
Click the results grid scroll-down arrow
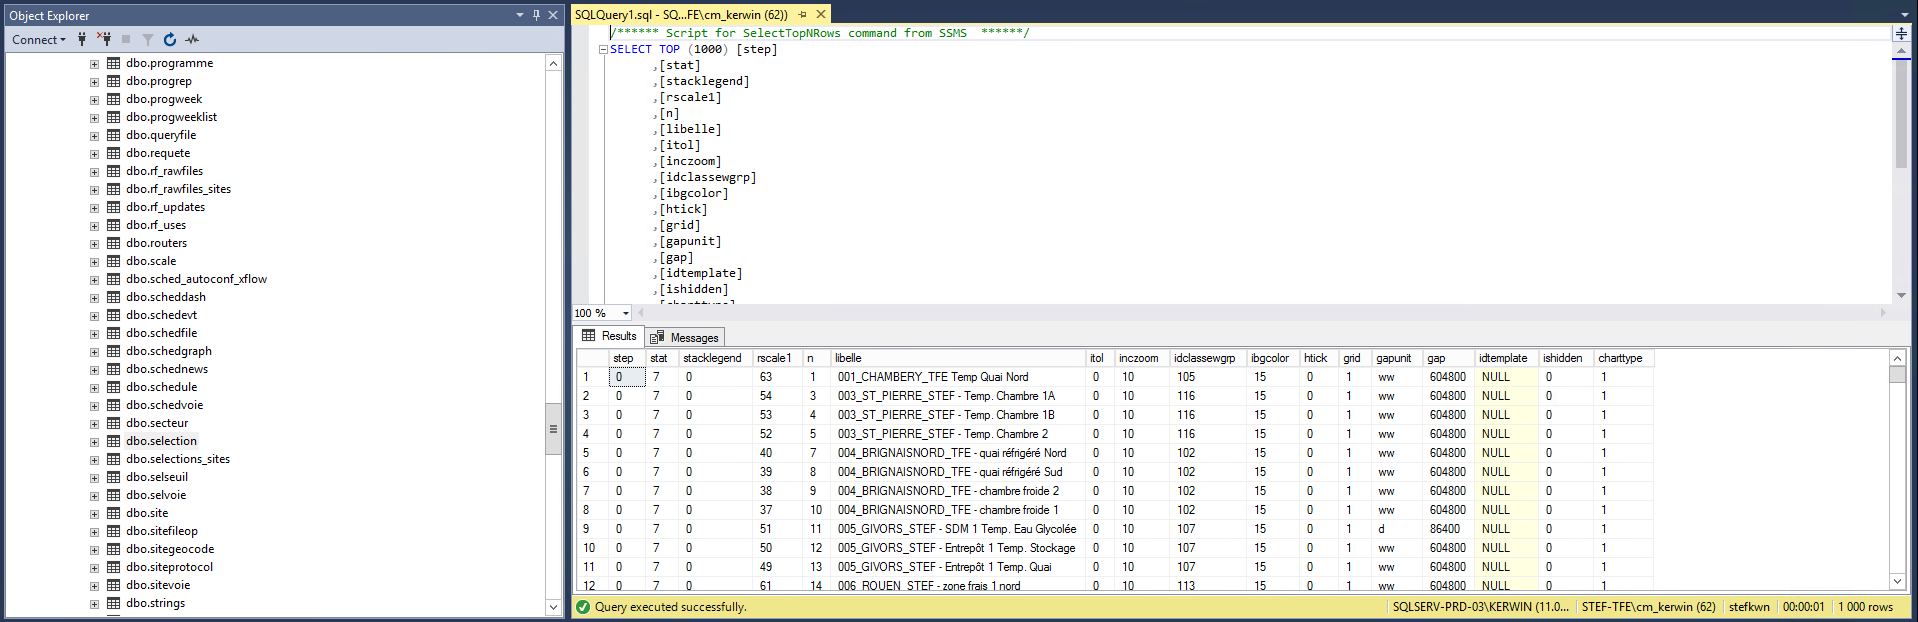tap(1897, 581)
